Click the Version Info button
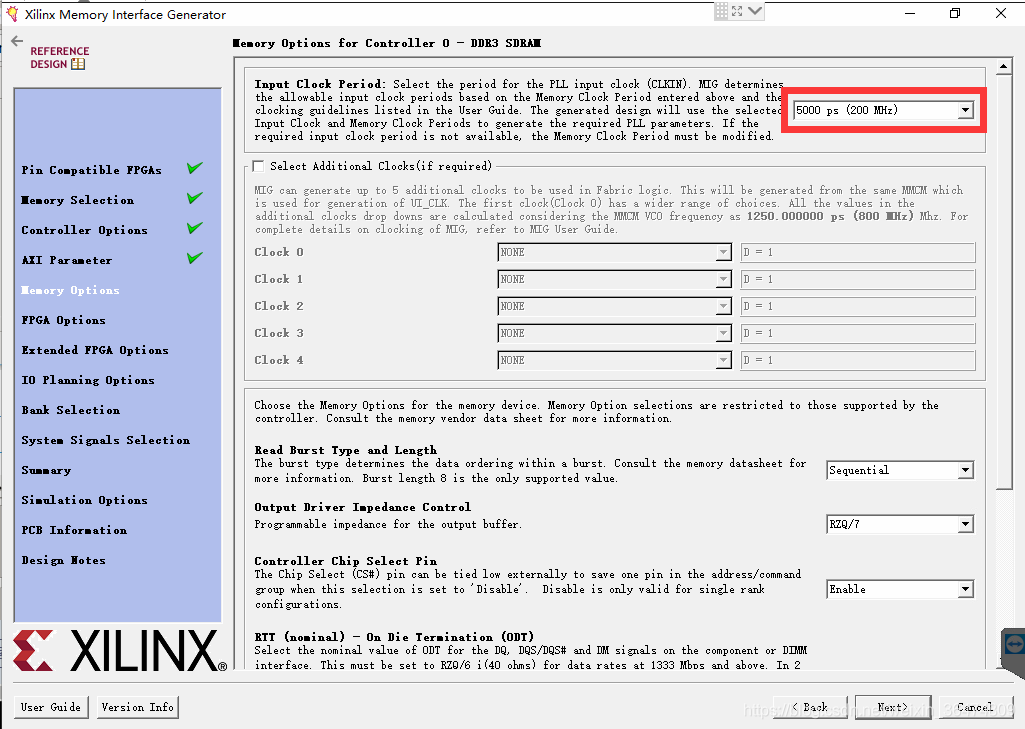The image size is (1025, 729). point(138,707)
